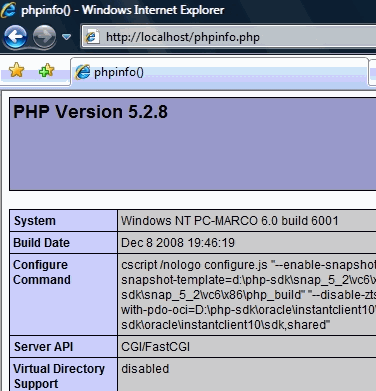
Task: Select the phpinfo() browser tab
Action: (x=219, y=72)
